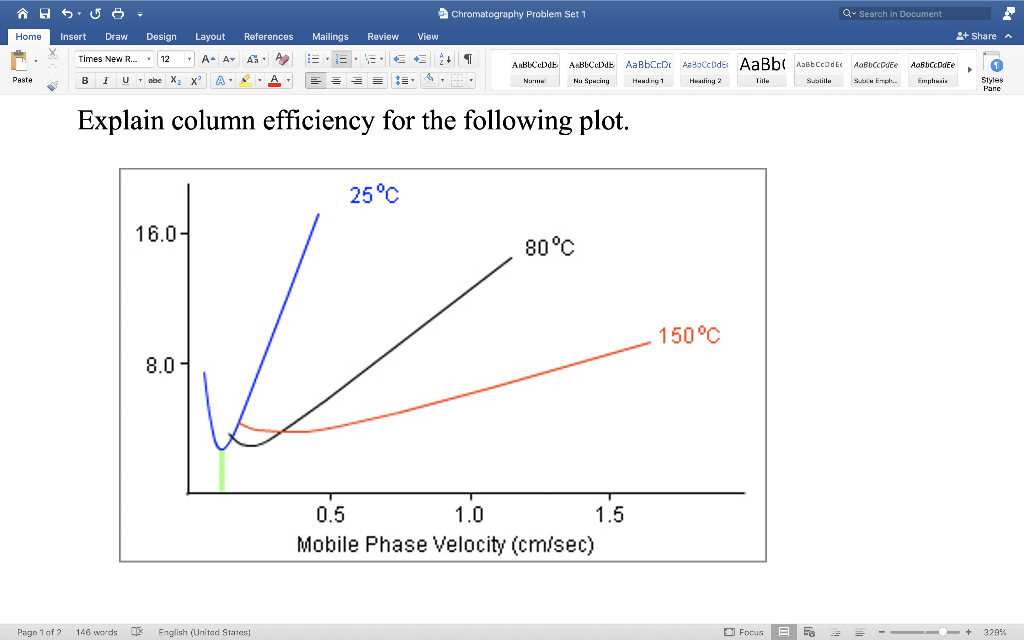1024x640 pixels.
Task: Open the font size dropdown
Action: pyautogui.click(x=189, y=59)
